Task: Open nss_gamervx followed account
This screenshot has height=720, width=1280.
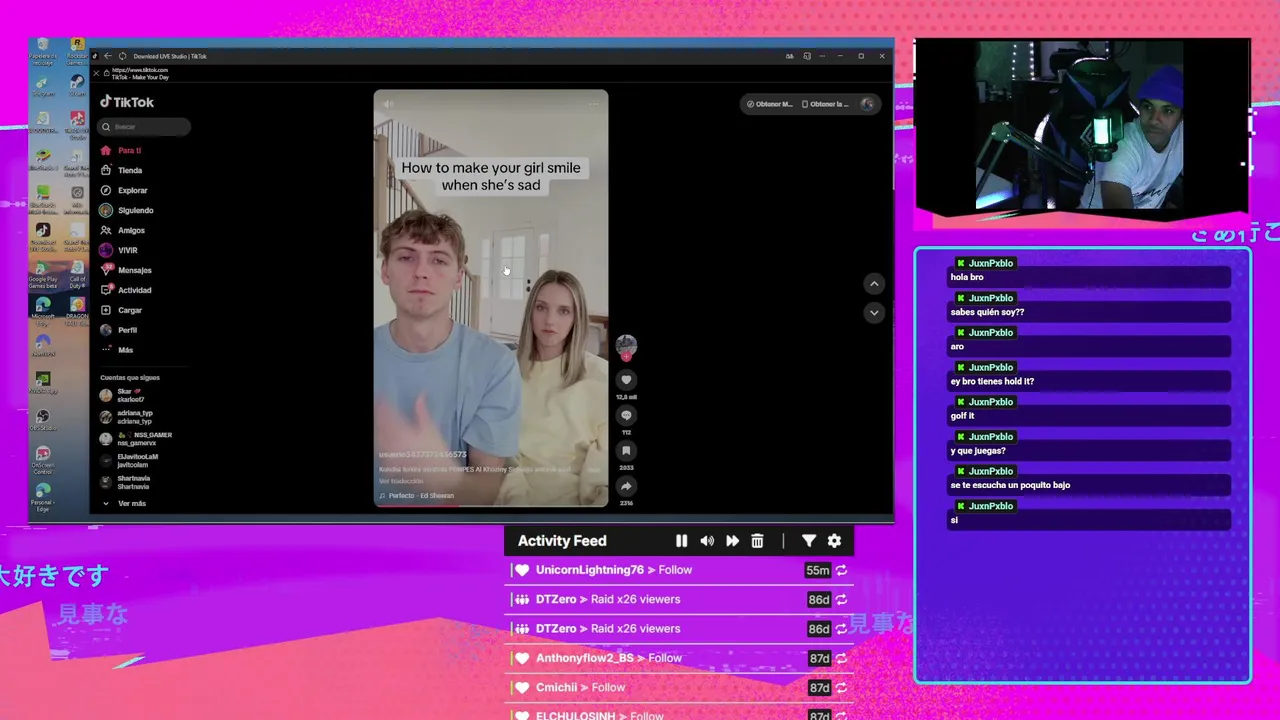Action: (x=136, y=439)
